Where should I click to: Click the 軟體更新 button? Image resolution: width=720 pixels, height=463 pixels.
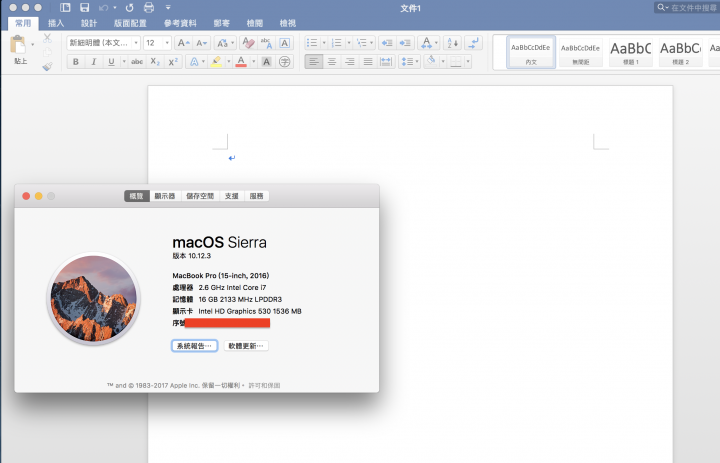(x=246, y=346)
